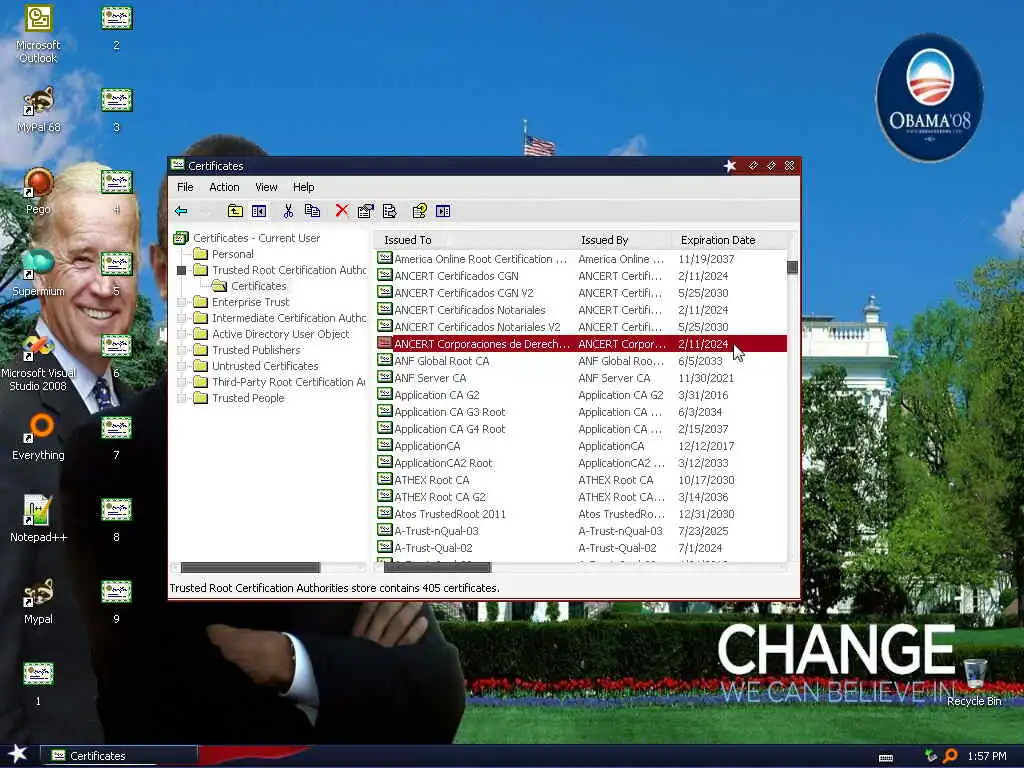1024x768 pixels.
Task: Open the Action menu
Action: pos(224,187)
